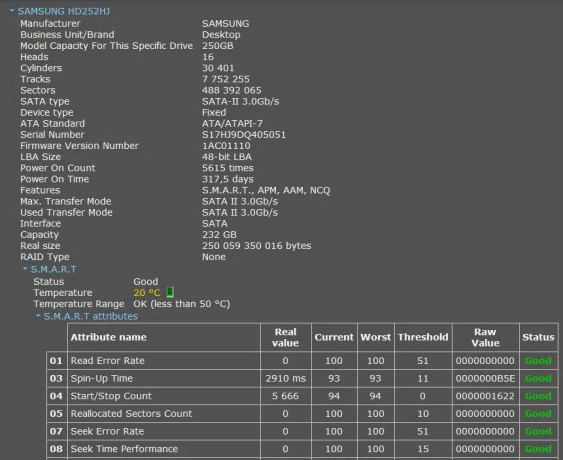This screenshot has height=460, width=563.
Task: Collapse the S.M.A.R.T attributes section
Action: (x=38, y=316)
